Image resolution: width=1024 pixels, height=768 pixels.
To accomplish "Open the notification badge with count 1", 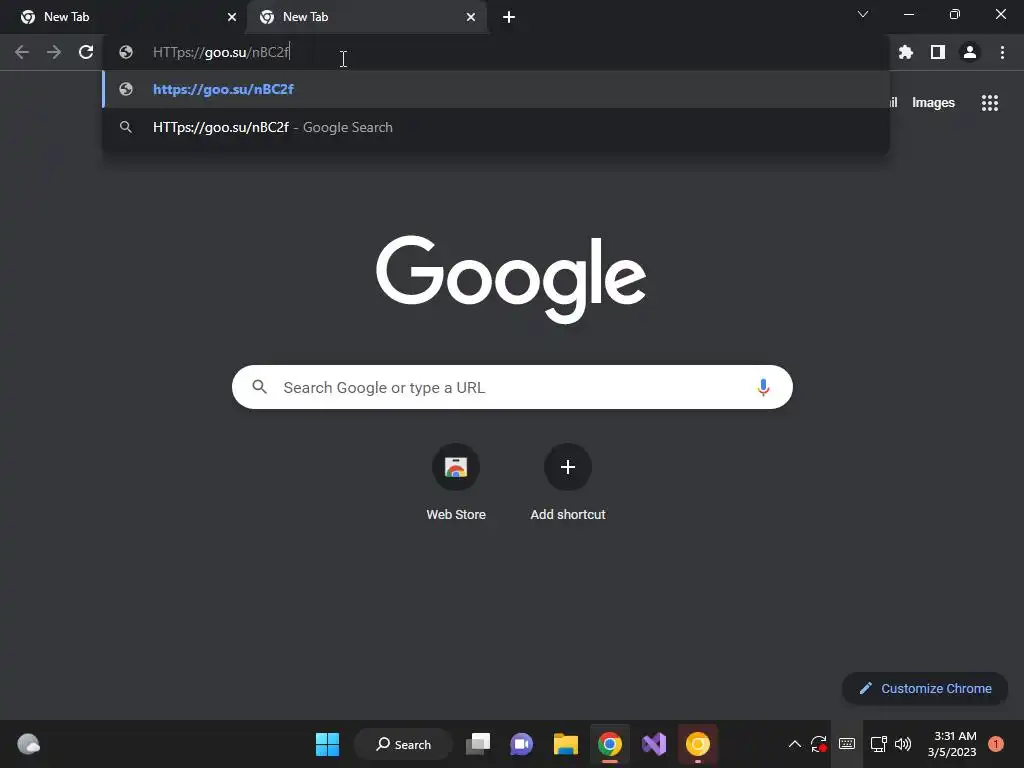I will click(x=995, y=744).
